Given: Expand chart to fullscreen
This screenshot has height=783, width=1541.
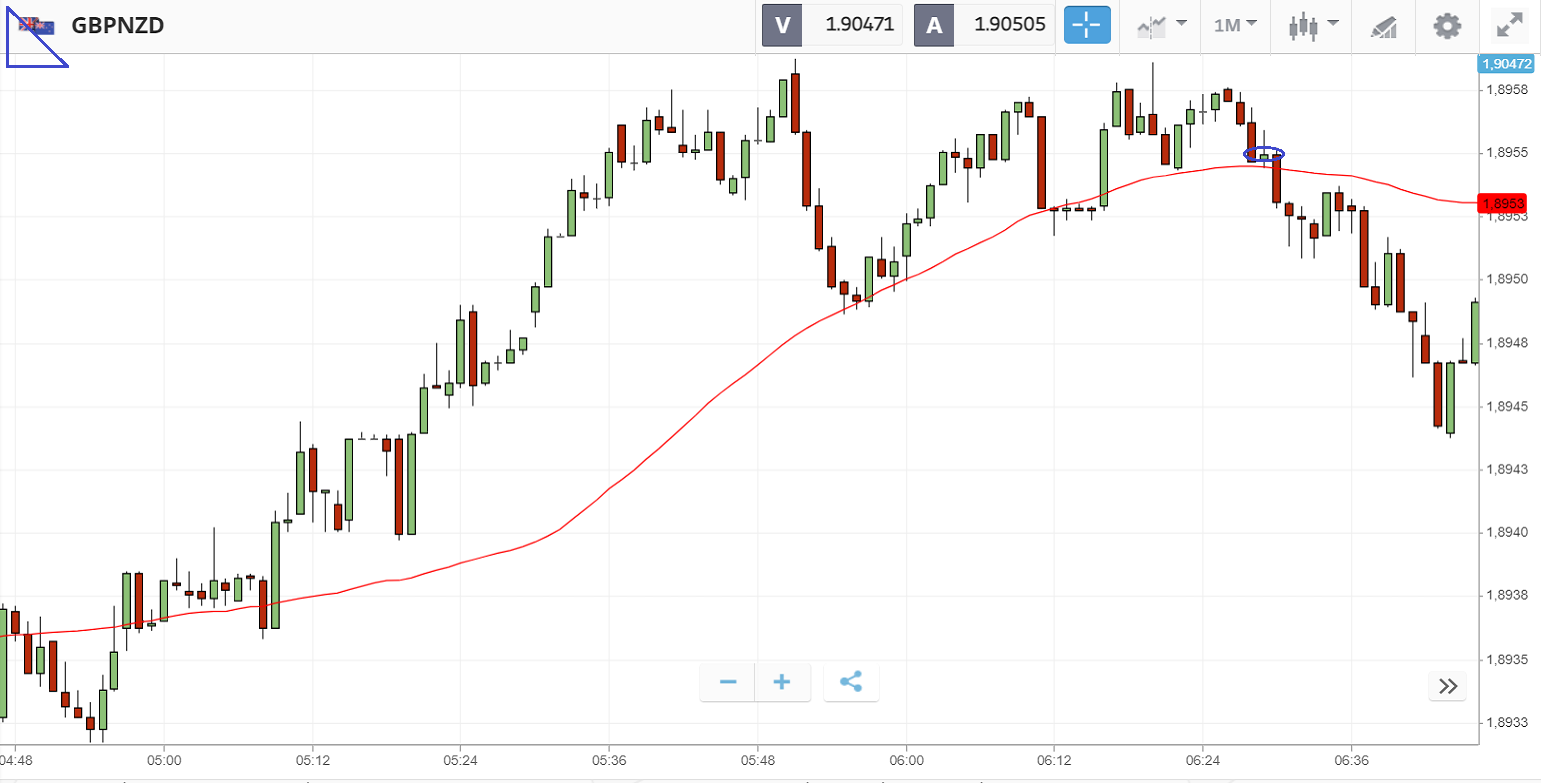Looking at the screenshot, I should (1508, 25).
